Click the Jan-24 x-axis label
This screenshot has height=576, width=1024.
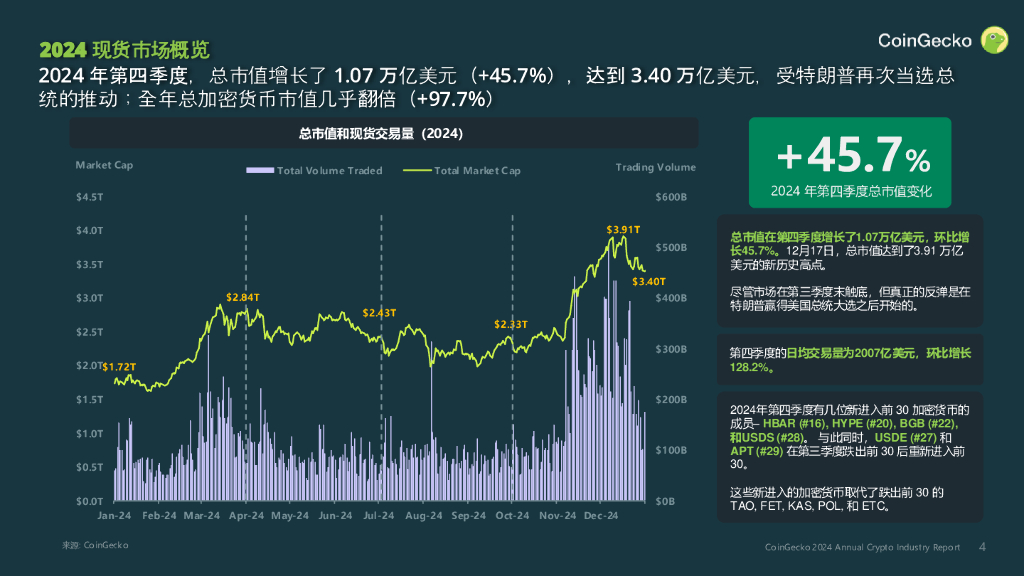click(x=114, y=515)
